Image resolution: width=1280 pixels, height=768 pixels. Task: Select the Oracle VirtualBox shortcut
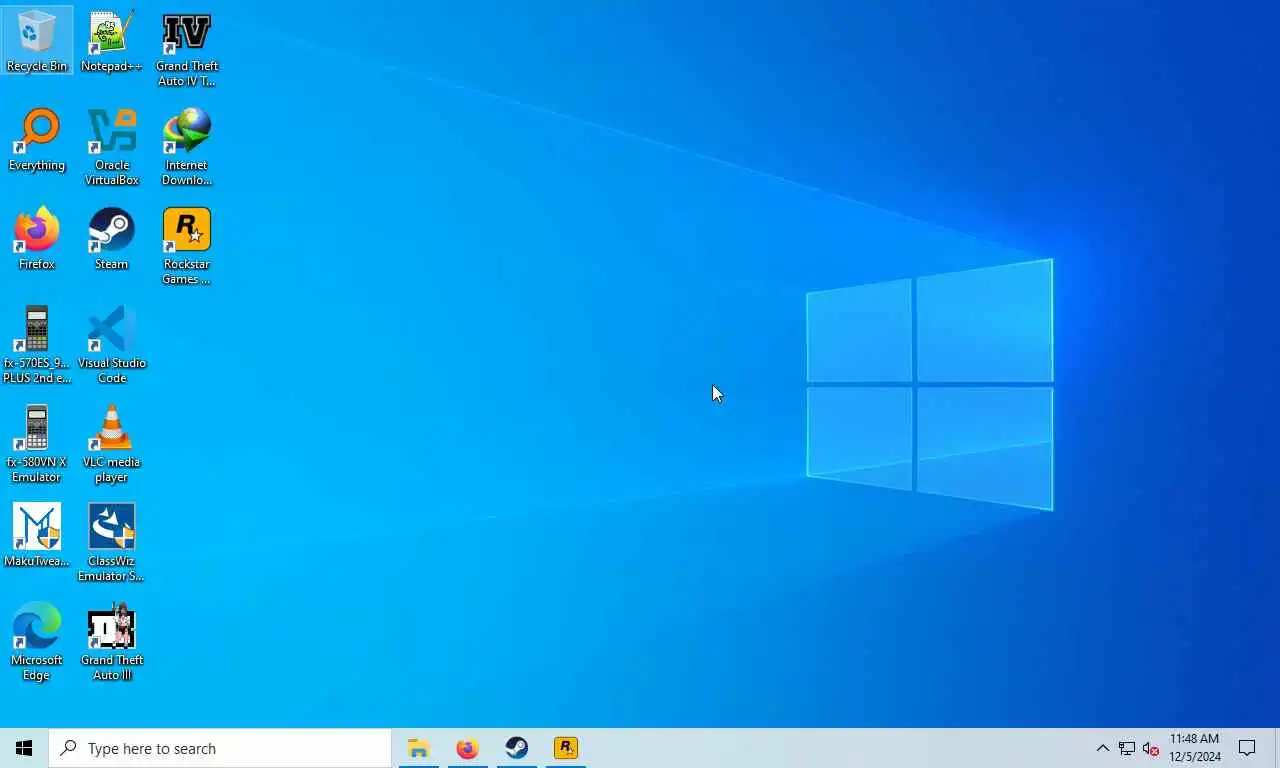tap(111, 147)
